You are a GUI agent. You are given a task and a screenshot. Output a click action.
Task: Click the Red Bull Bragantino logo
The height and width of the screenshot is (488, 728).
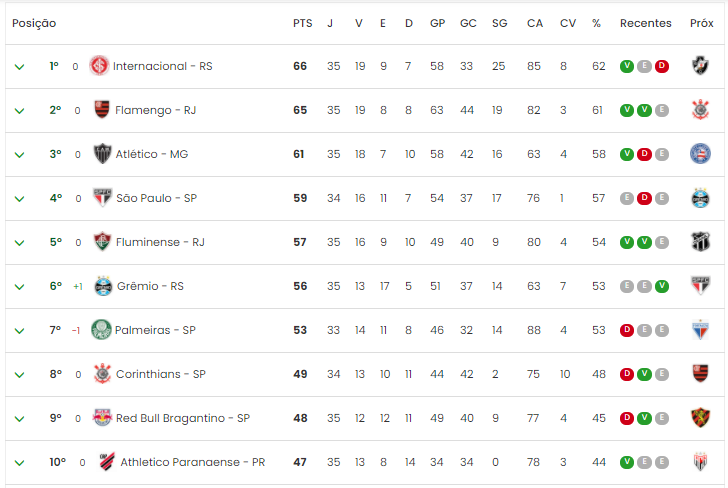[x=102, y=417]
